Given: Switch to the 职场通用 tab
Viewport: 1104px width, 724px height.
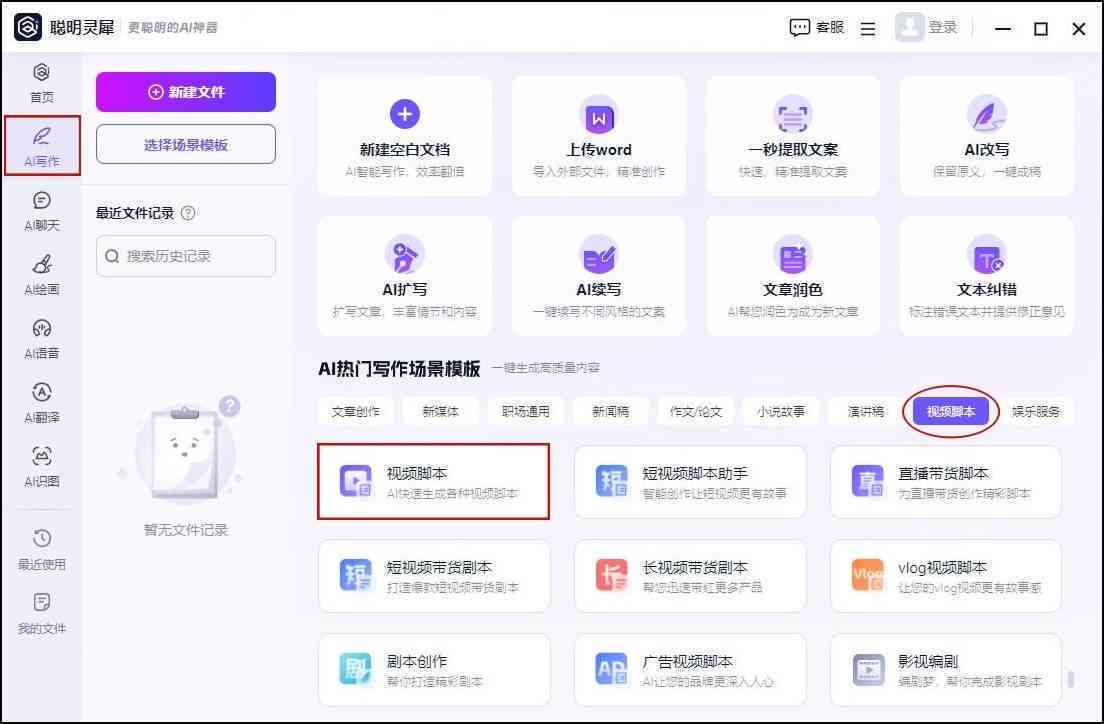Looking at the screenshot, I should (x=526, y=411).
